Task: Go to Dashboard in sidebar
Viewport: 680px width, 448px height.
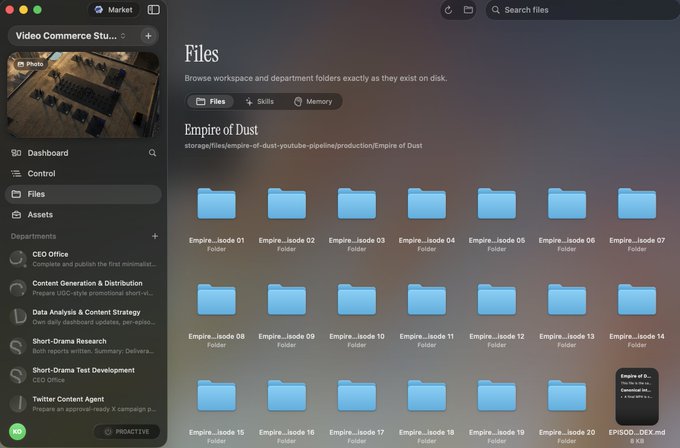Action: 48,153
